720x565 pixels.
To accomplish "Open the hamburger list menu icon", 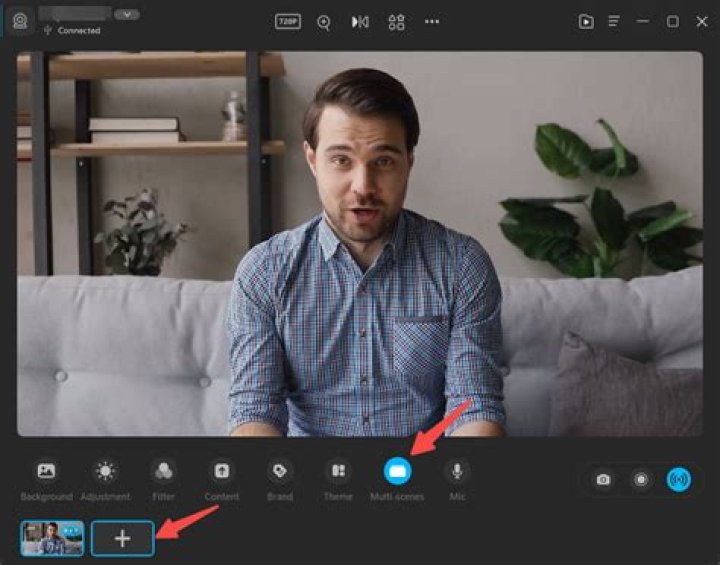I will coord(614,22).
